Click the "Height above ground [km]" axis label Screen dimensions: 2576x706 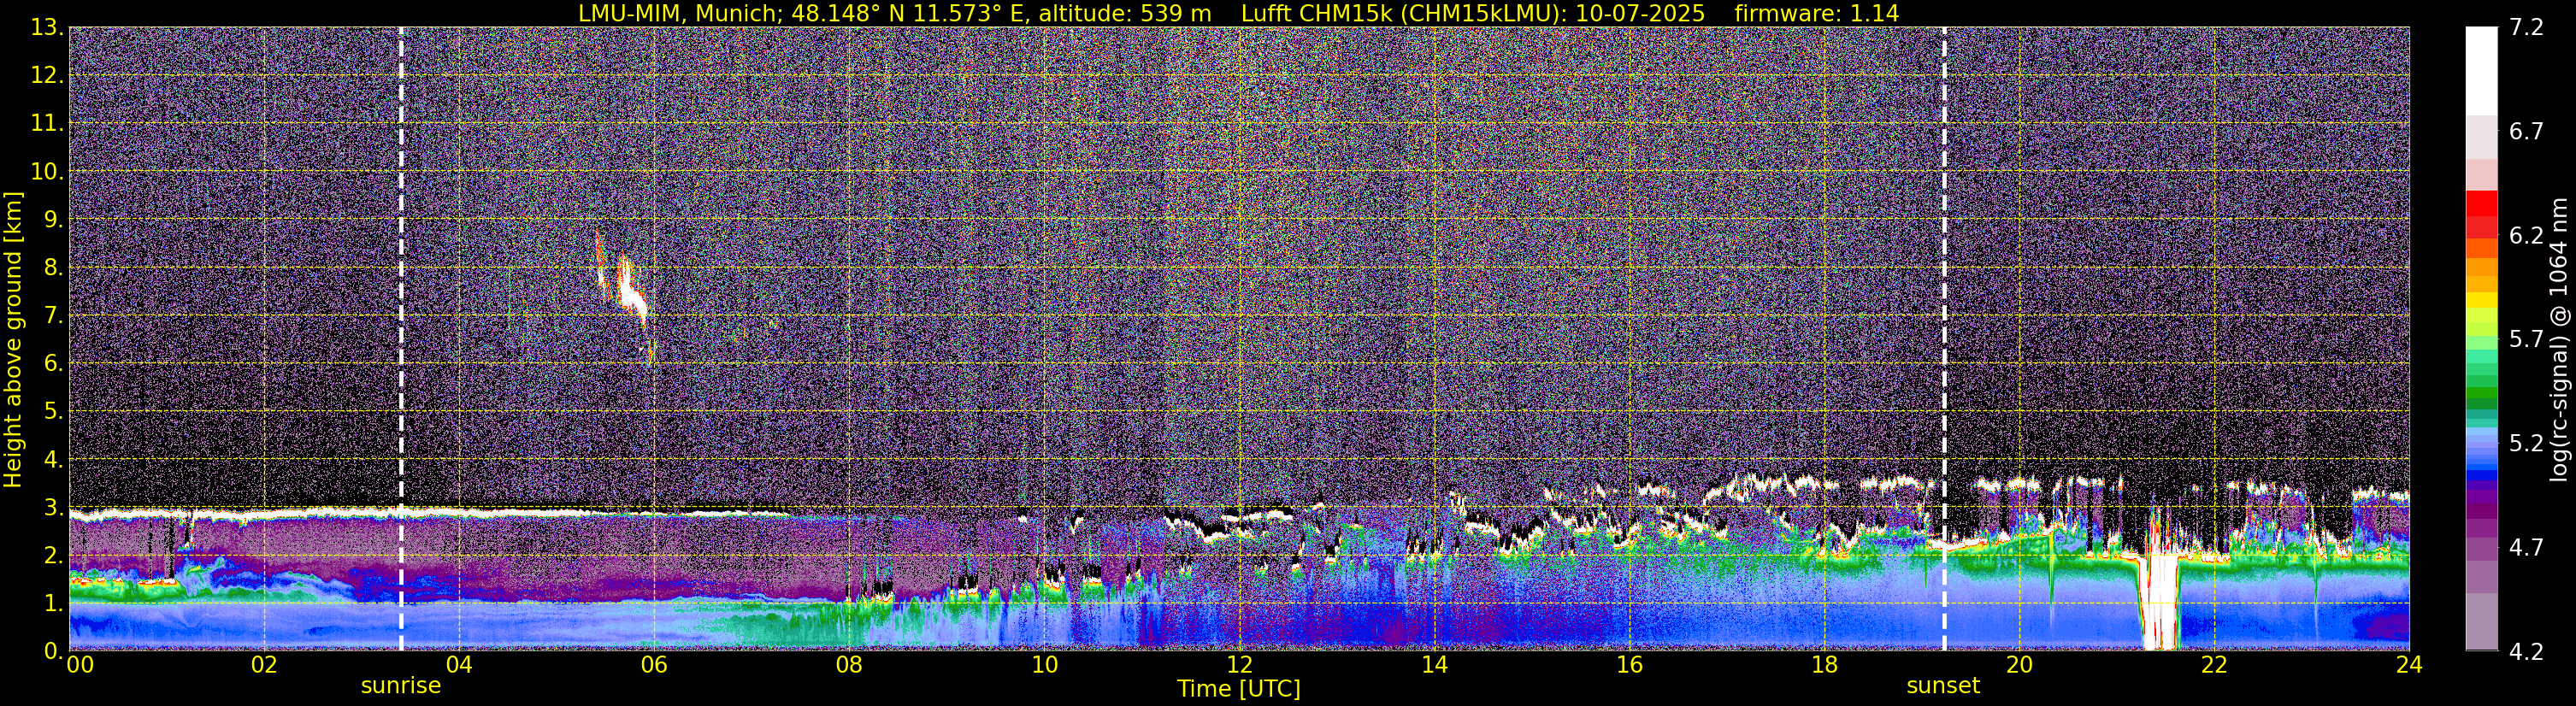coord(13,339)
